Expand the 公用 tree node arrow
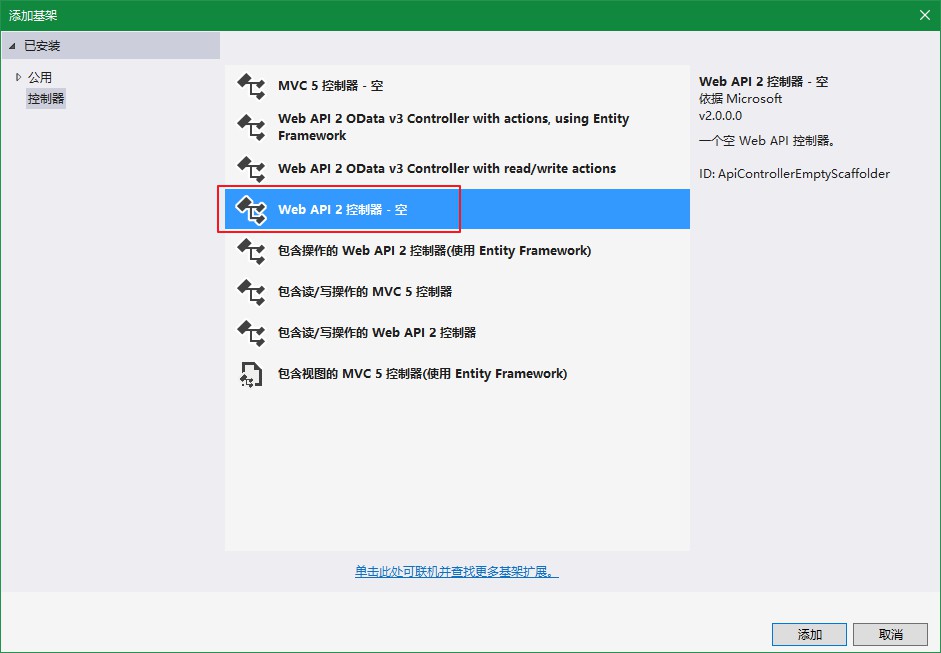The width and height of the screenshot is (941, 653). pyautogui.click(x=18, y=77)
